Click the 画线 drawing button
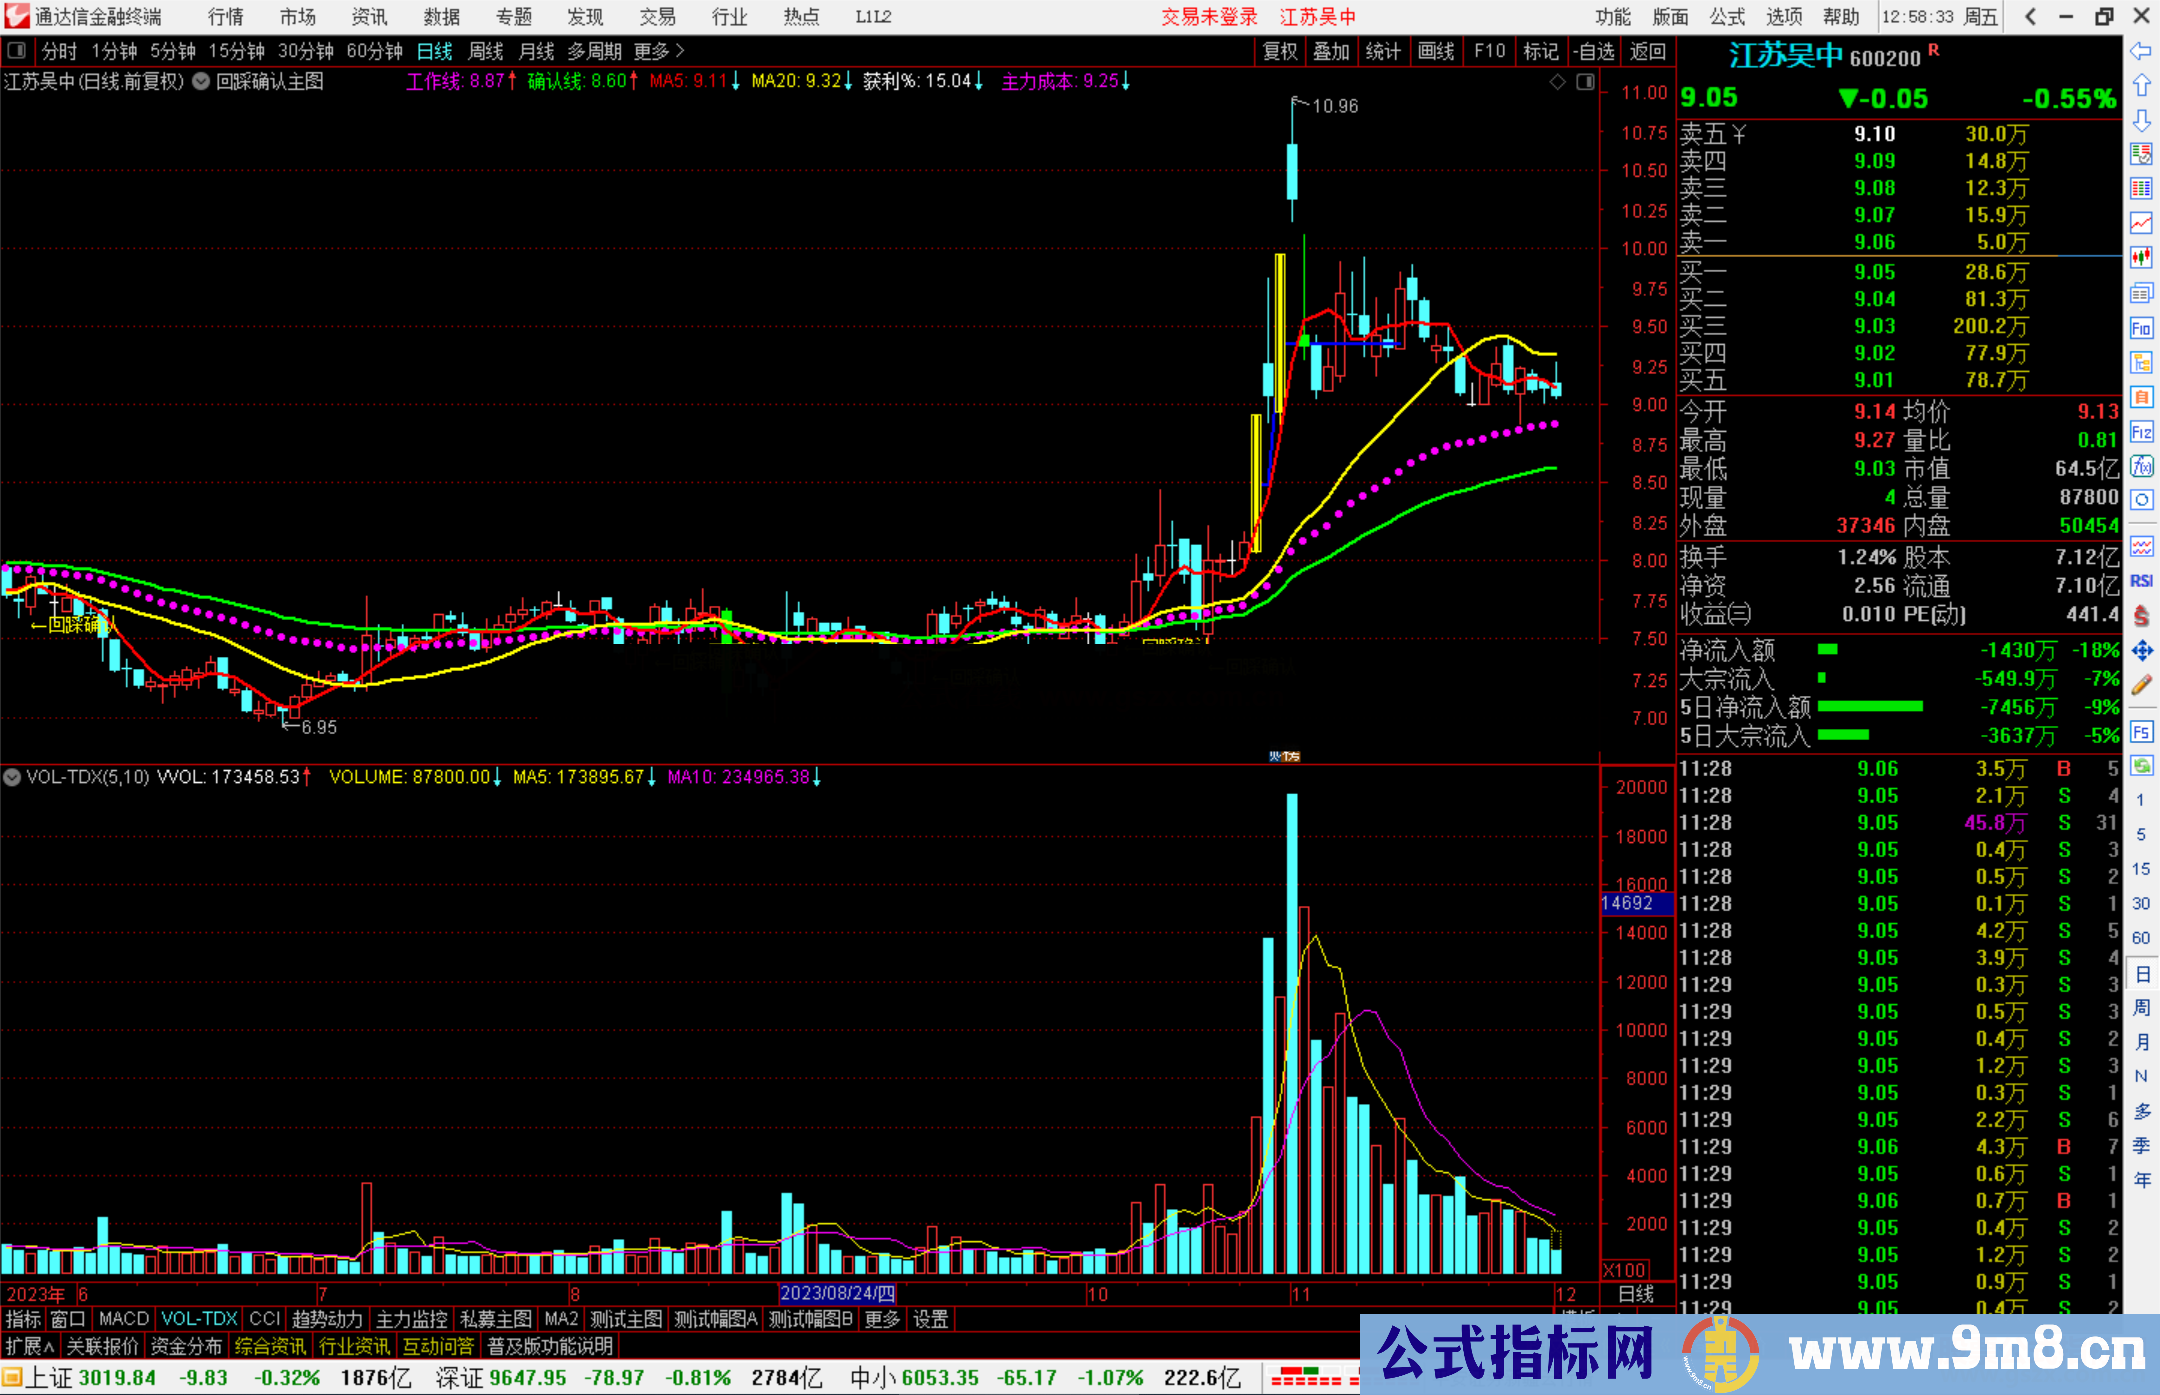The height and width of the screenshot is (1395, 2160). point(1436,51)
